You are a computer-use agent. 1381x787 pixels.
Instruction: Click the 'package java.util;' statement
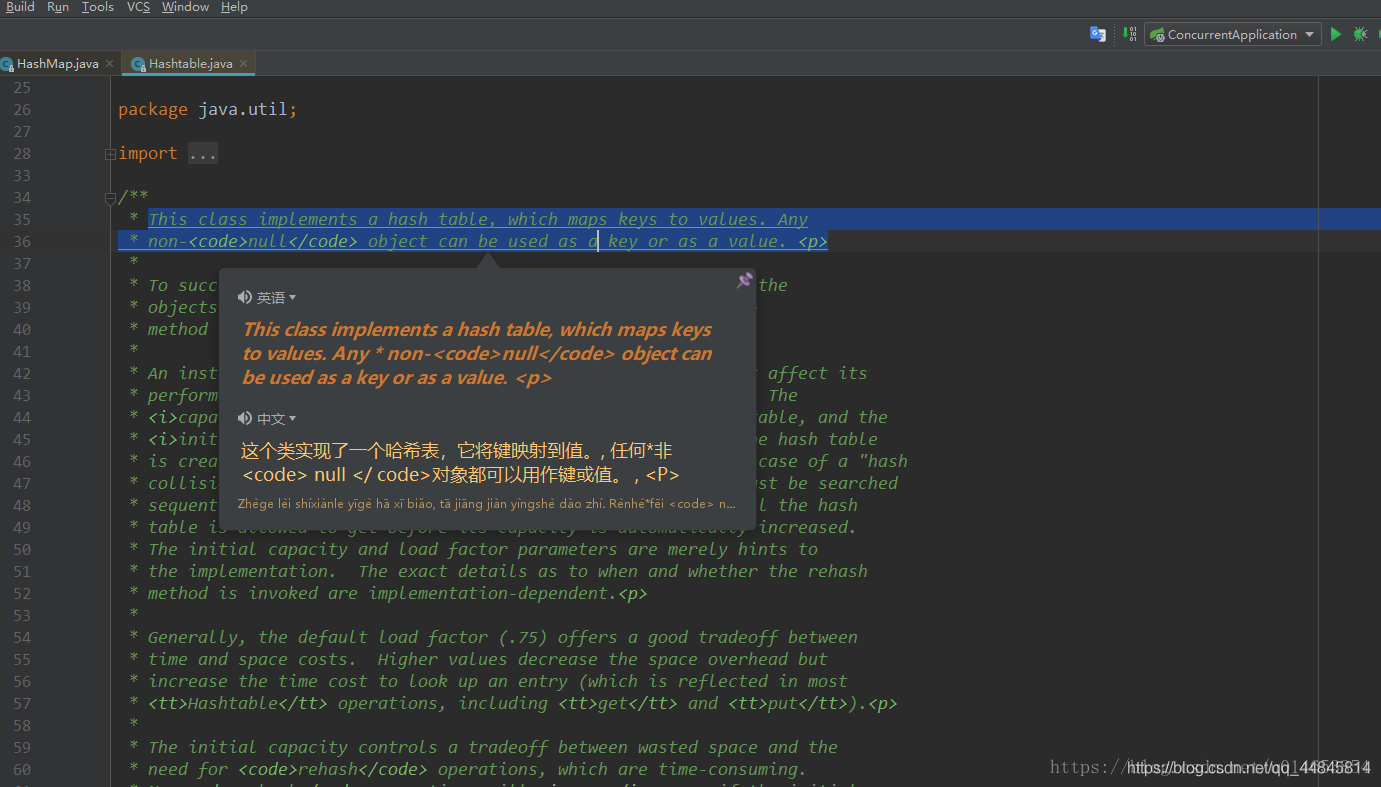pos(207,110)
